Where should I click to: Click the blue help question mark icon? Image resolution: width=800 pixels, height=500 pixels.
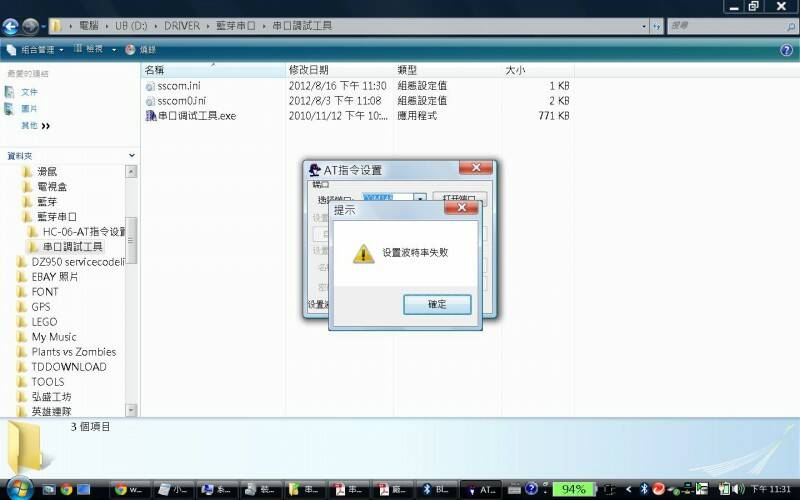pos(786,49)
